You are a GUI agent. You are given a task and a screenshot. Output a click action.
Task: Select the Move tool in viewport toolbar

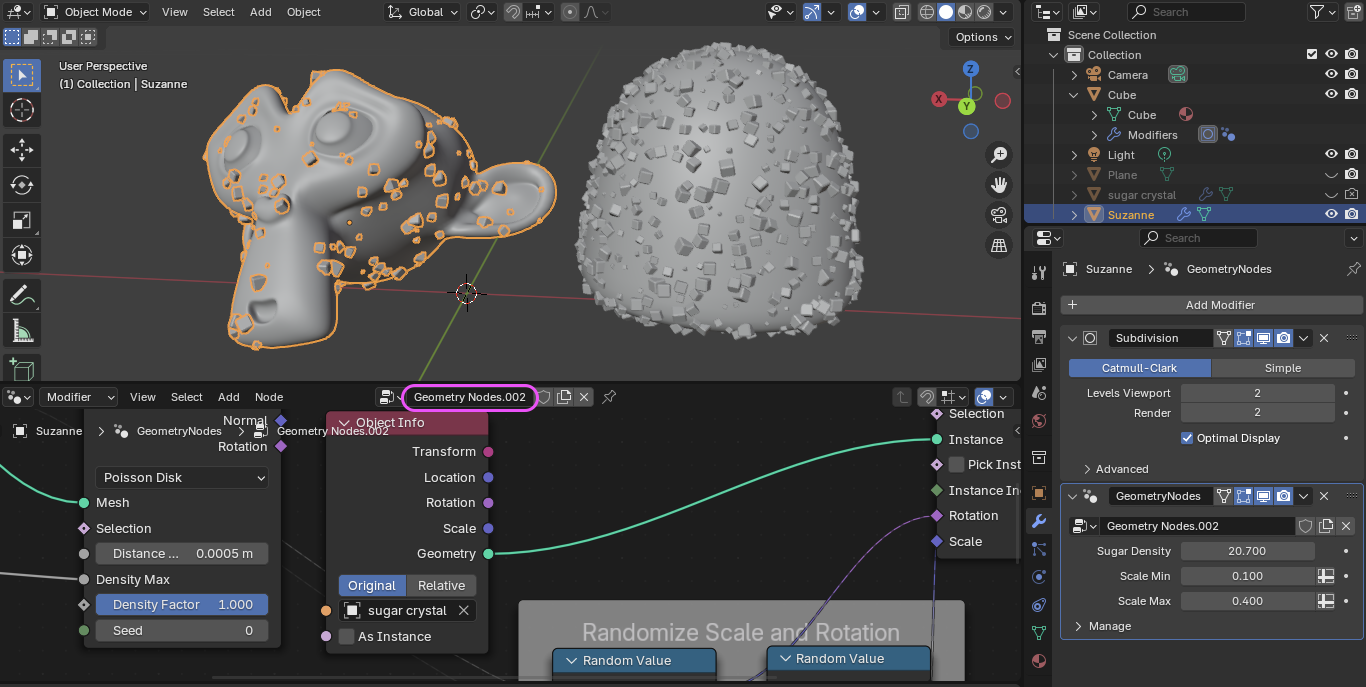point(21,150)
